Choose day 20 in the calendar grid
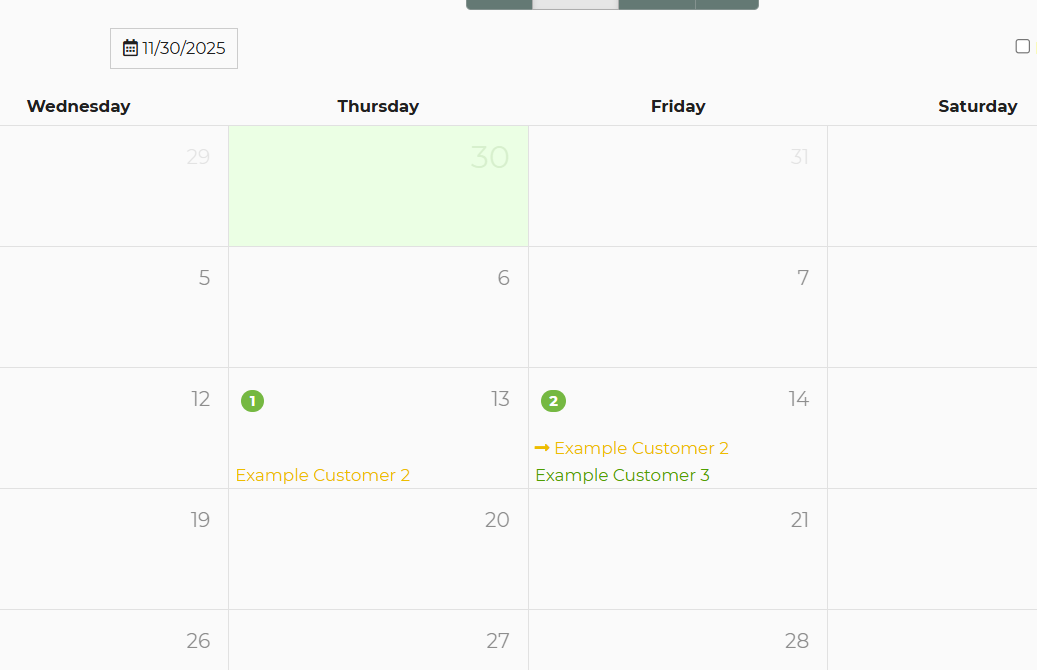Image resolution: width=1037 pixels, height=670 pixels. (x=378, y=549)
